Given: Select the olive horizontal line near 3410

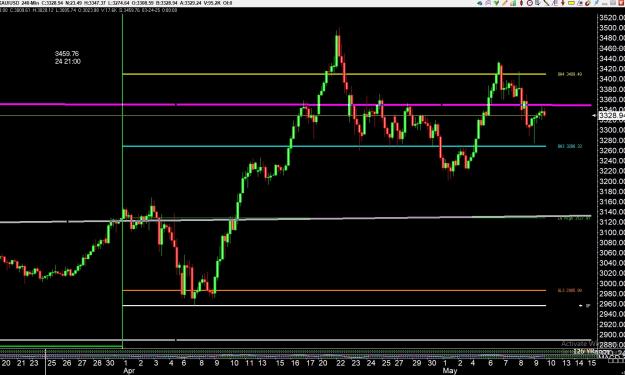Looking at the screenshot, I should coord(334,74).
